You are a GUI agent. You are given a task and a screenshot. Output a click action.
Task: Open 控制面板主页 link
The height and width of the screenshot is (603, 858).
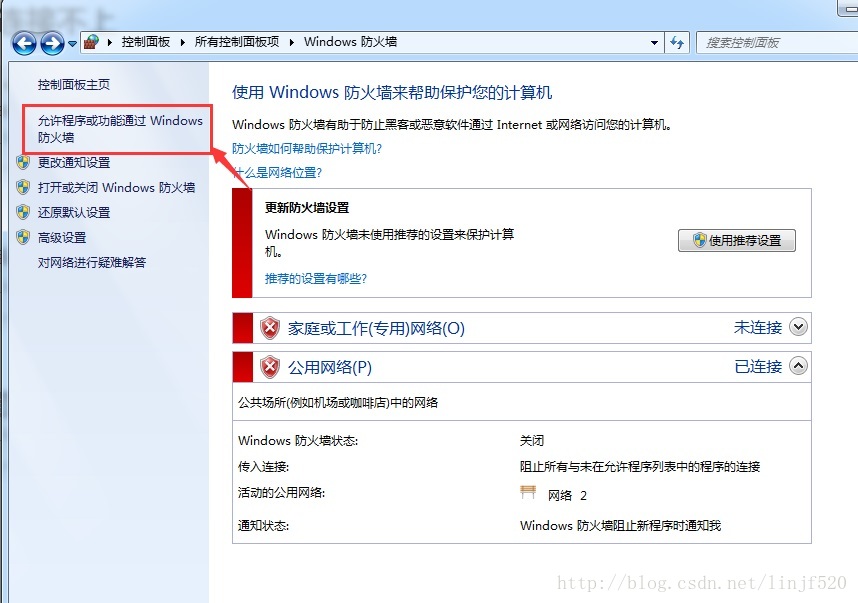click(x=74, y=84)
